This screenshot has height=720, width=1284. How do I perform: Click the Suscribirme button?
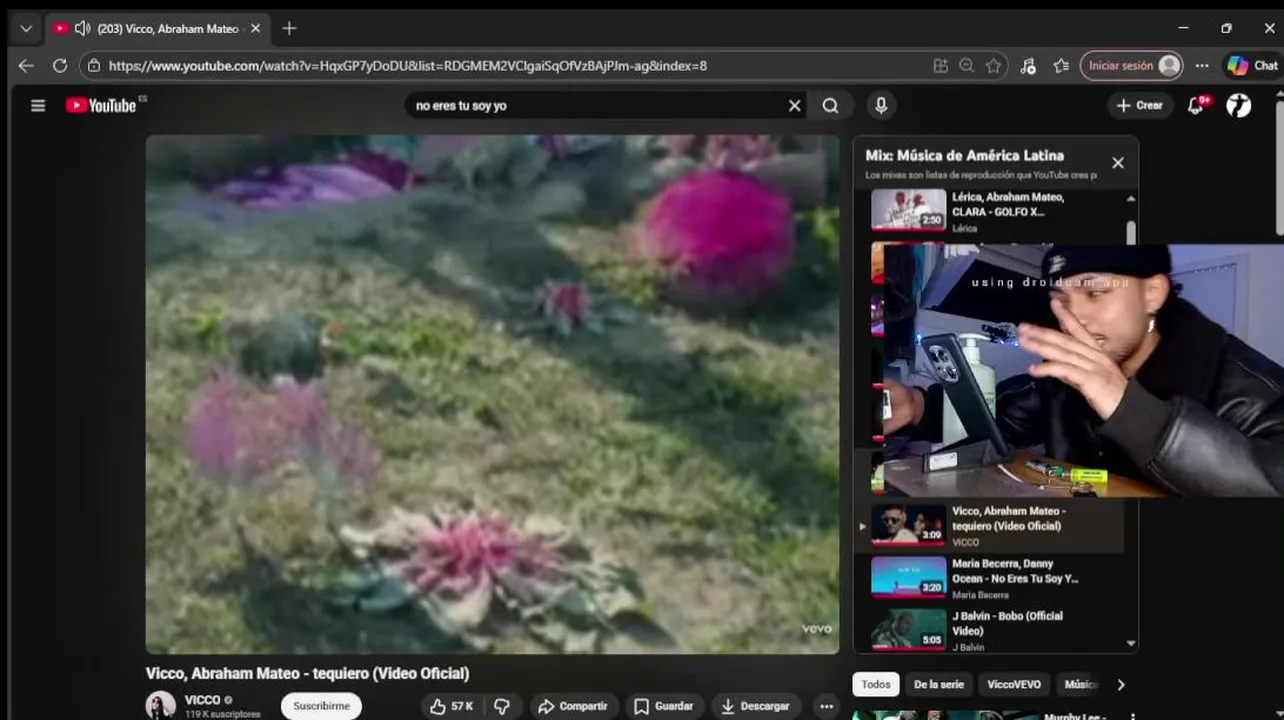click(321, 706)
